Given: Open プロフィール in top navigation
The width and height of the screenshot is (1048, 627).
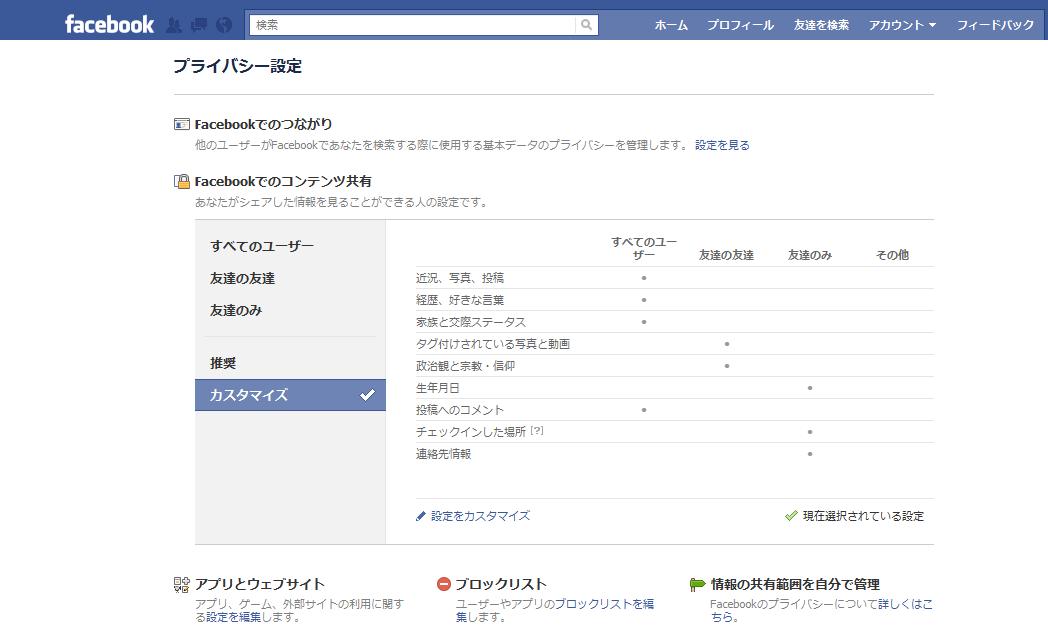Looking at the screenshot, I should [741, 25].
